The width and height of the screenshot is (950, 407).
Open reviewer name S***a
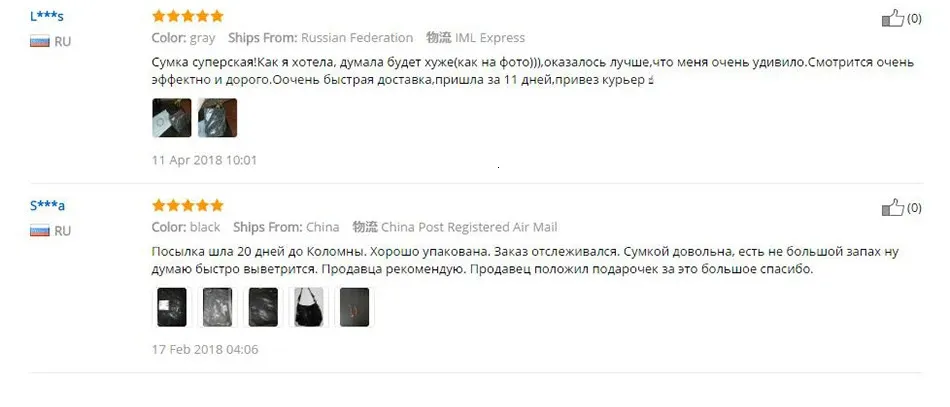pos(47,206)
